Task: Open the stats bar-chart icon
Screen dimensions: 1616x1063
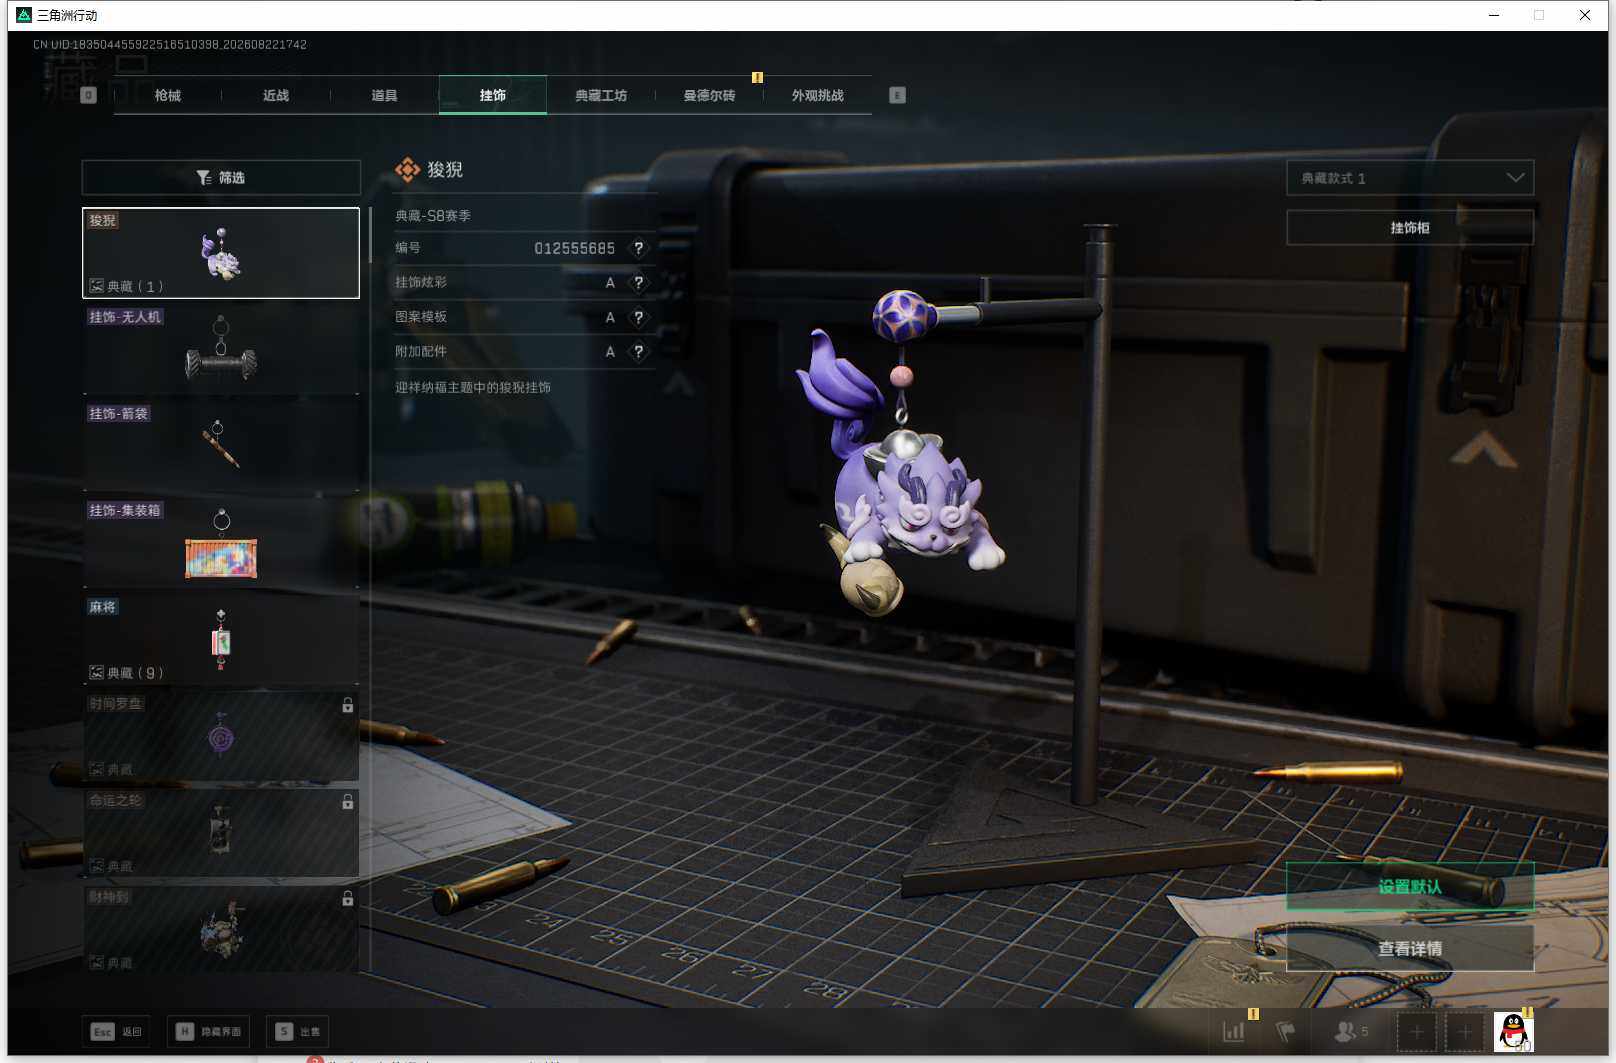Action: pyautogui.click(x=1234, y=1031)
